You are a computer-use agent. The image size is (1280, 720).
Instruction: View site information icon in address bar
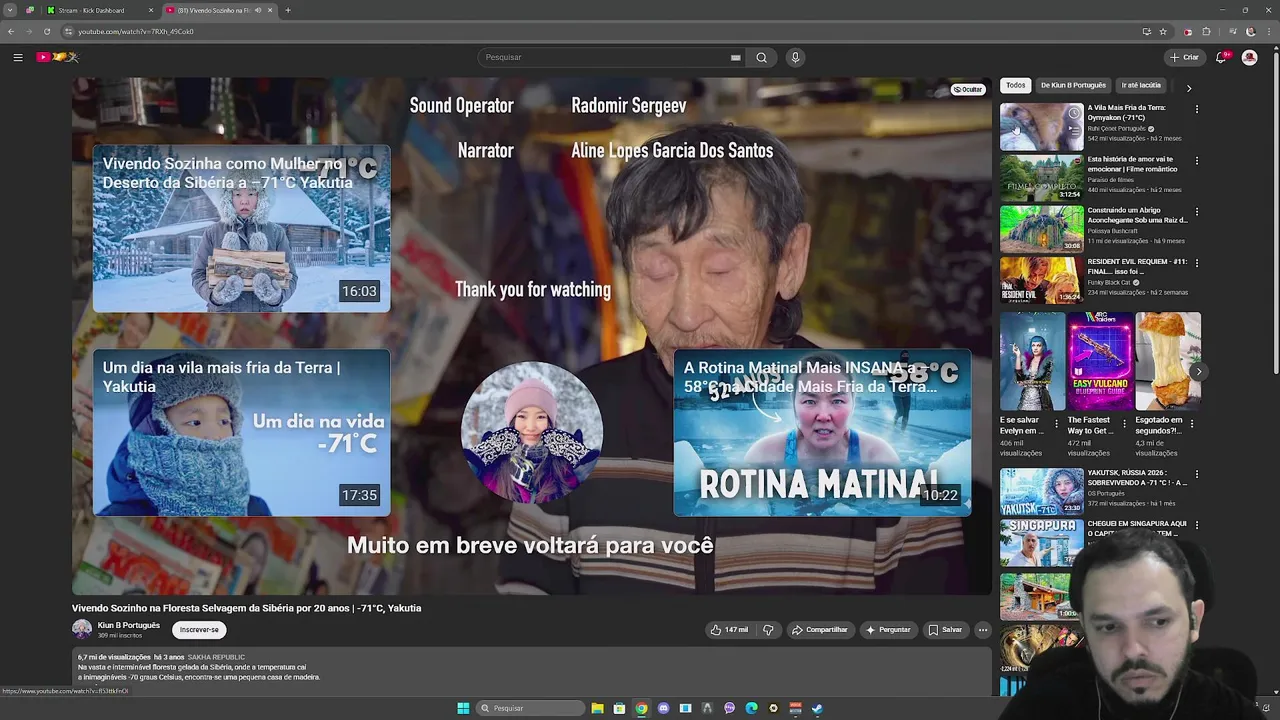[x=69, y=31]
